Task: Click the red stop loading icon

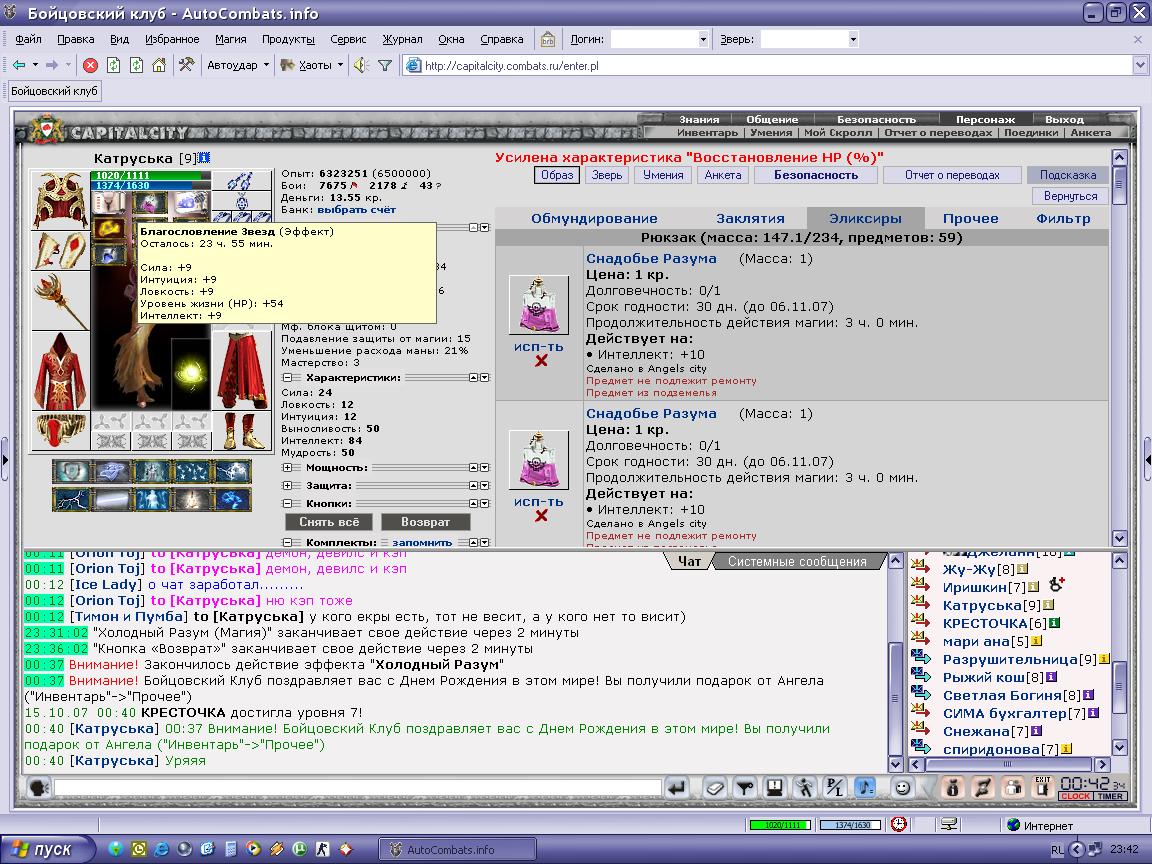Action: (90, 65)
